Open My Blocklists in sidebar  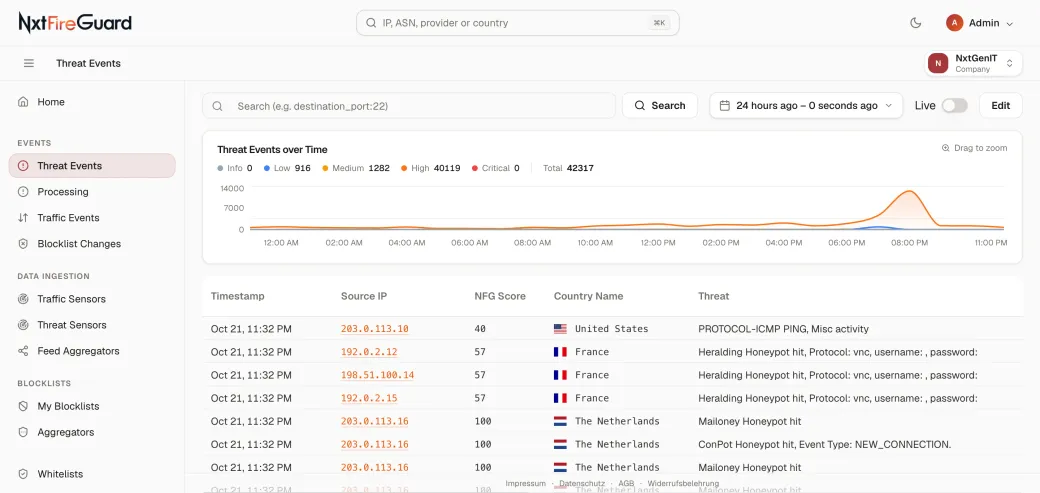(x=92, y=406)
